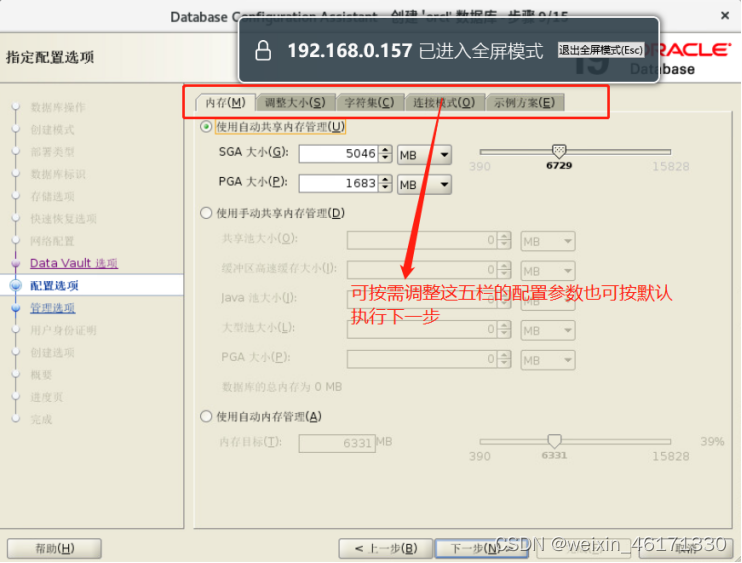The height and width of the screenshot is (563, 742).
Task: Select 使用手动共享内存管理(D) radio button
Action: click(x=206, y=213)
